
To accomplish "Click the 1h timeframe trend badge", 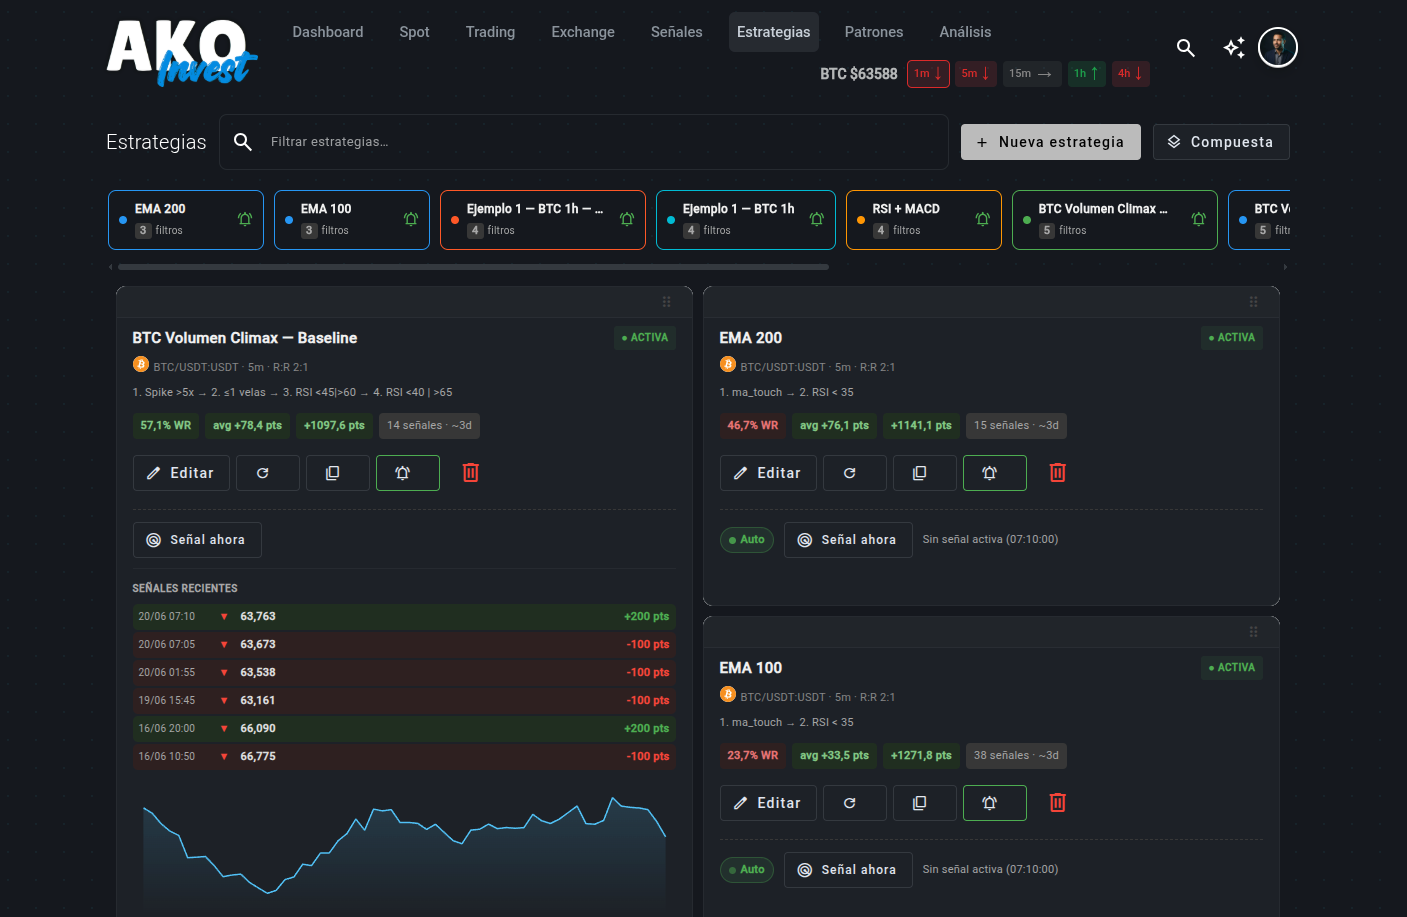I will coord(1087,74).
